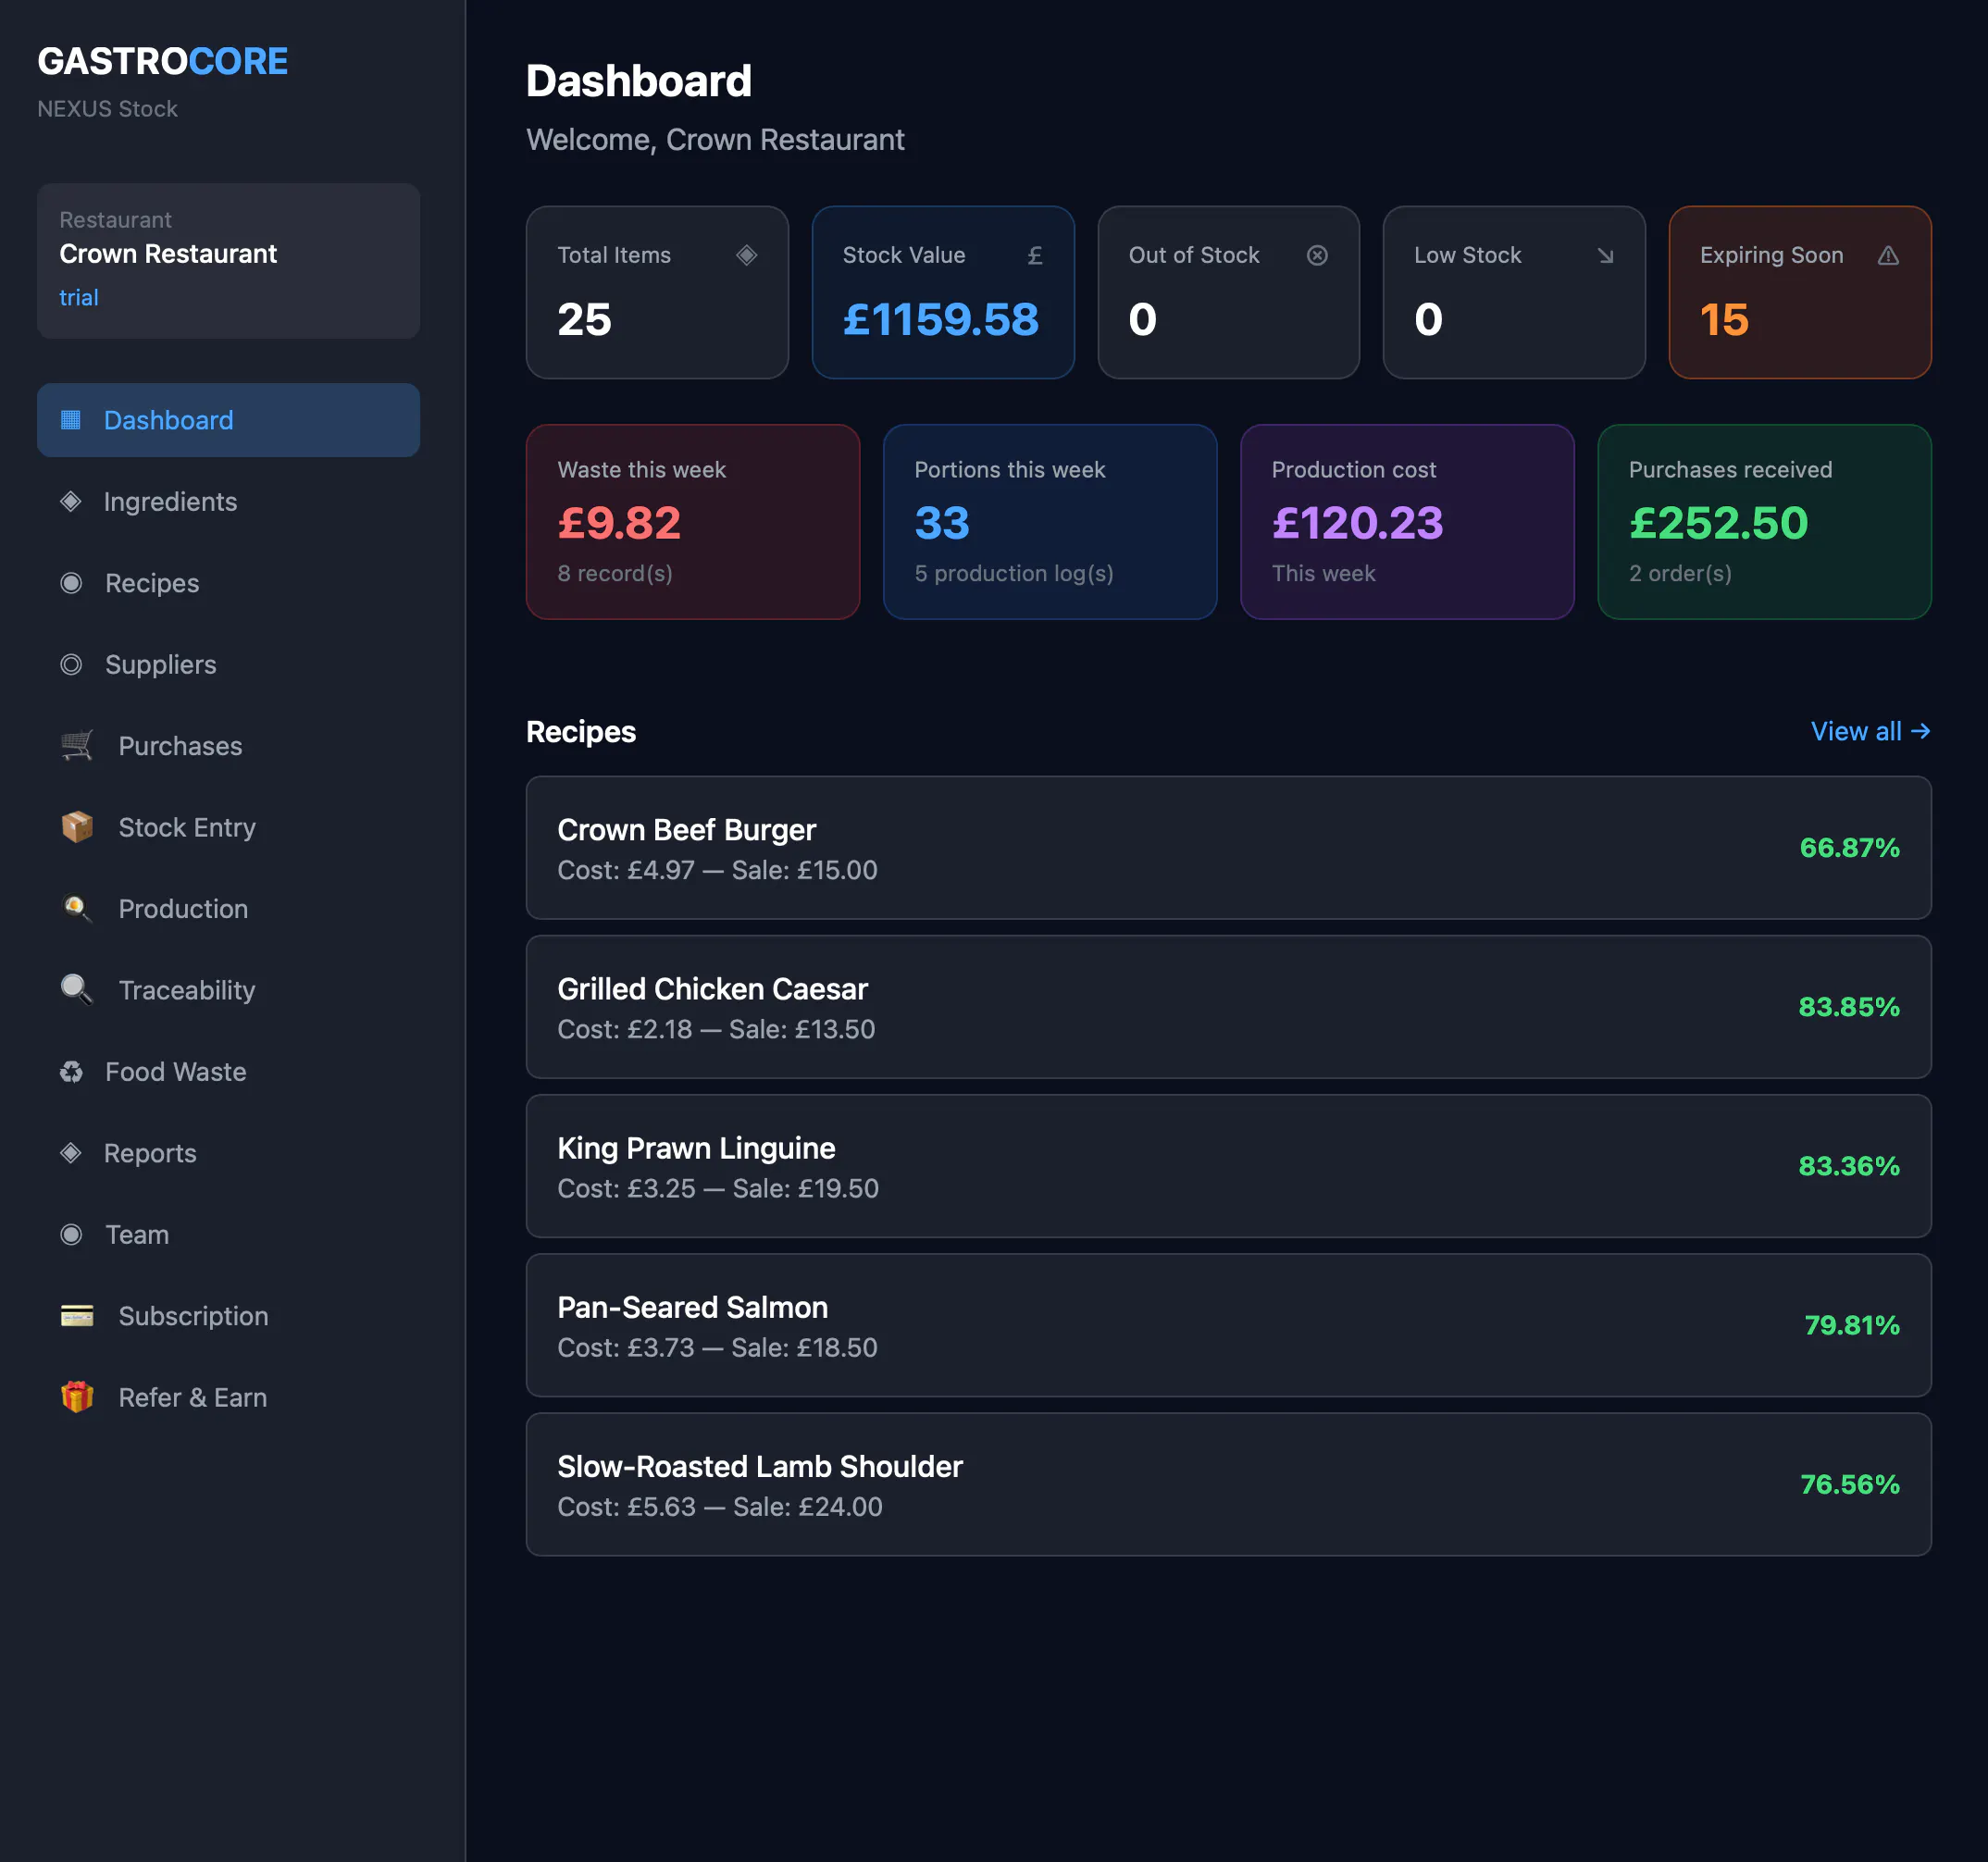This screenshot has width=1988, height=1862.
Task: Click the warning triangle on Expiring Soon
Action: pyautogui.click(x=1888, y=255)
